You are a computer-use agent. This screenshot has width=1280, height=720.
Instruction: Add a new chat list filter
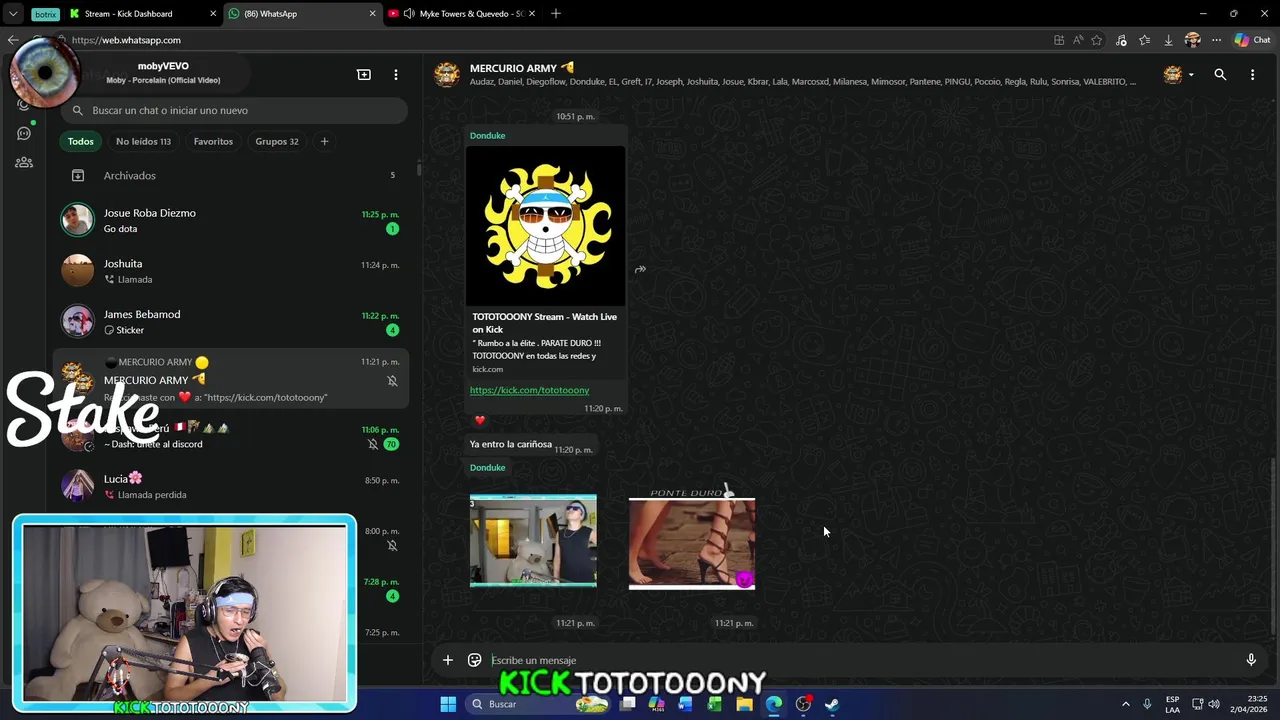[x=324, y=141]
